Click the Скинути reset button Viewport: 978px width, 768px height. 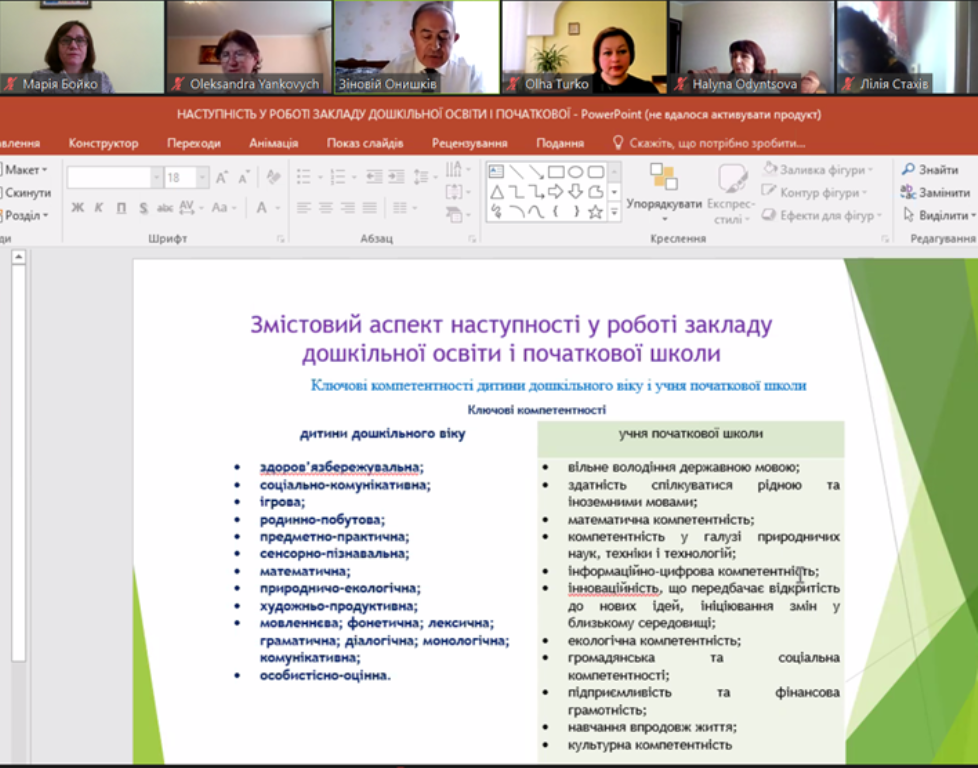(27, 192)
